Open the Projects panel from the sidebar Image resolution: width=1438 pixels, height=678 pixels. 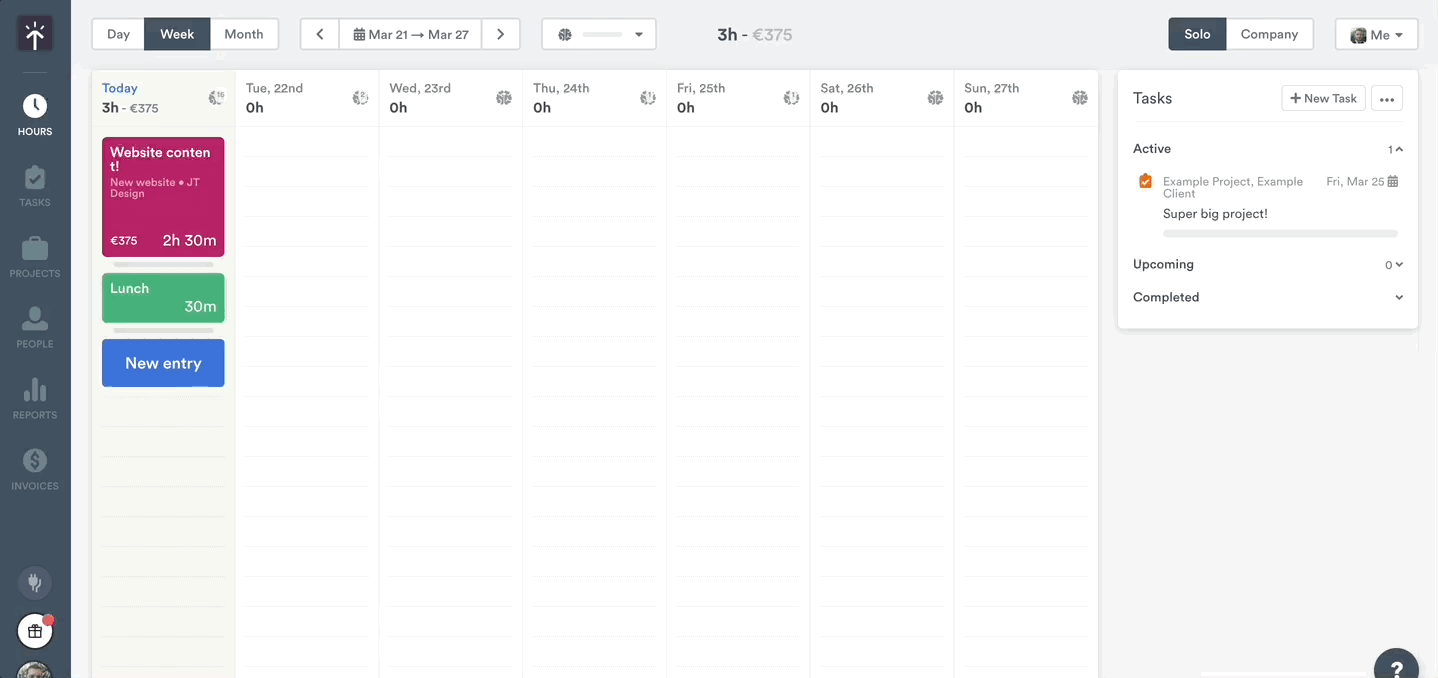click(34, 255)
